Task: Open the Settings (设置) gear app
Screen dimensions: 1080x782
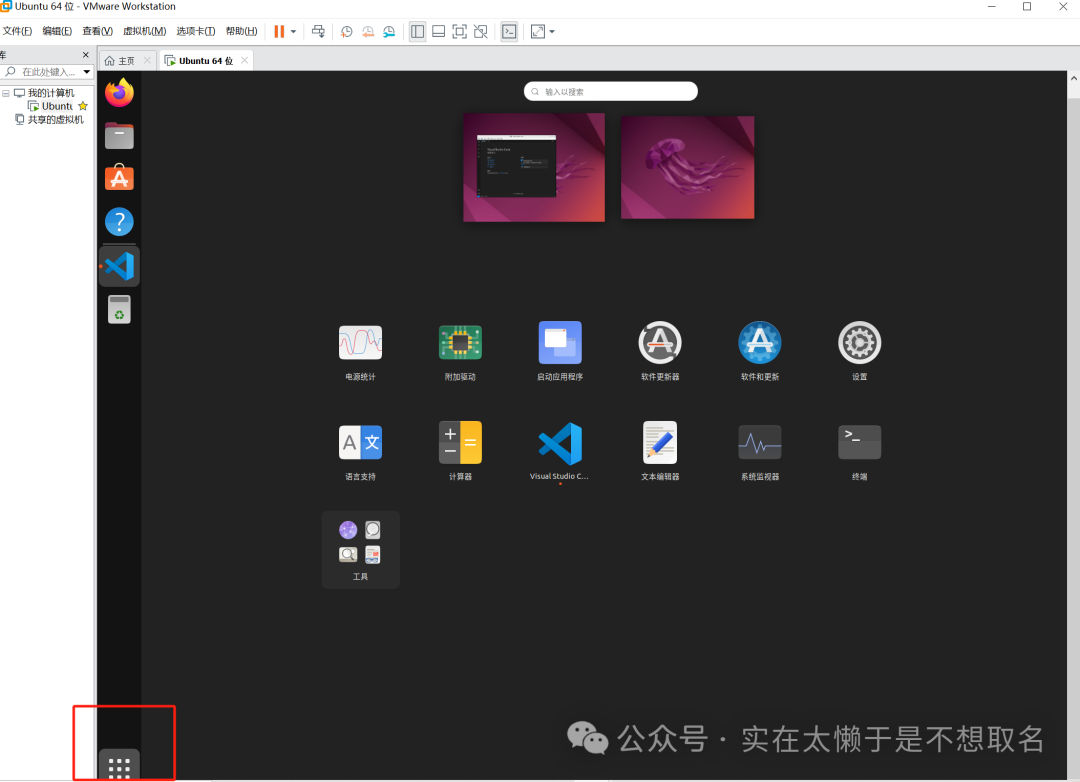Action: pos(859,343)
